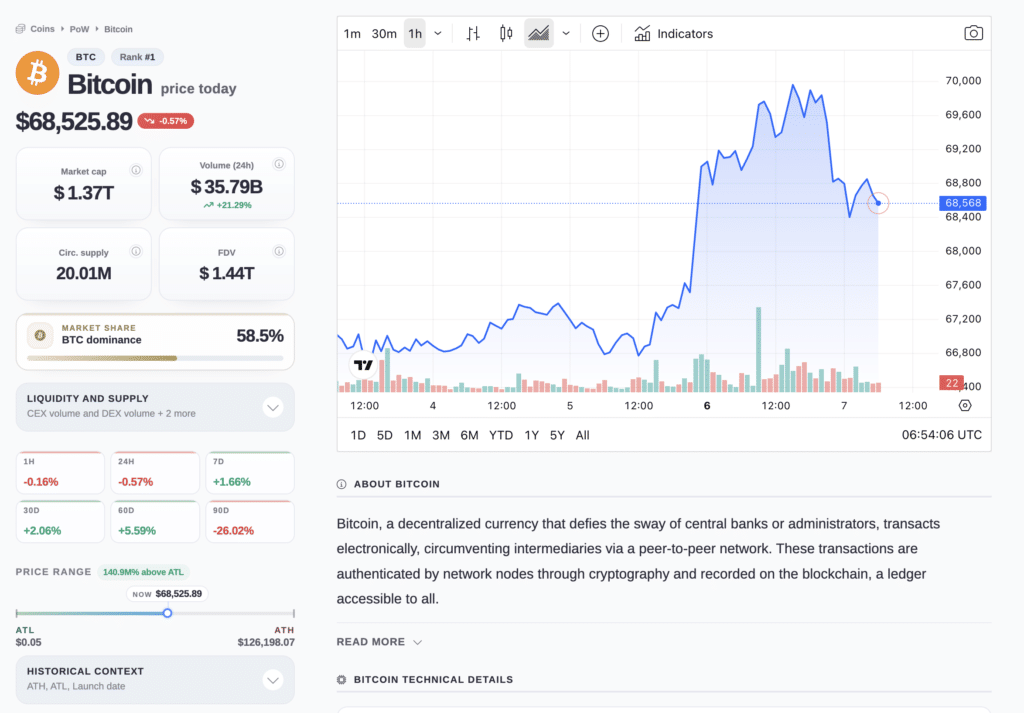Click the Market cap info icon
This screenshot has width=1024, height=713.
click(136, 171)
